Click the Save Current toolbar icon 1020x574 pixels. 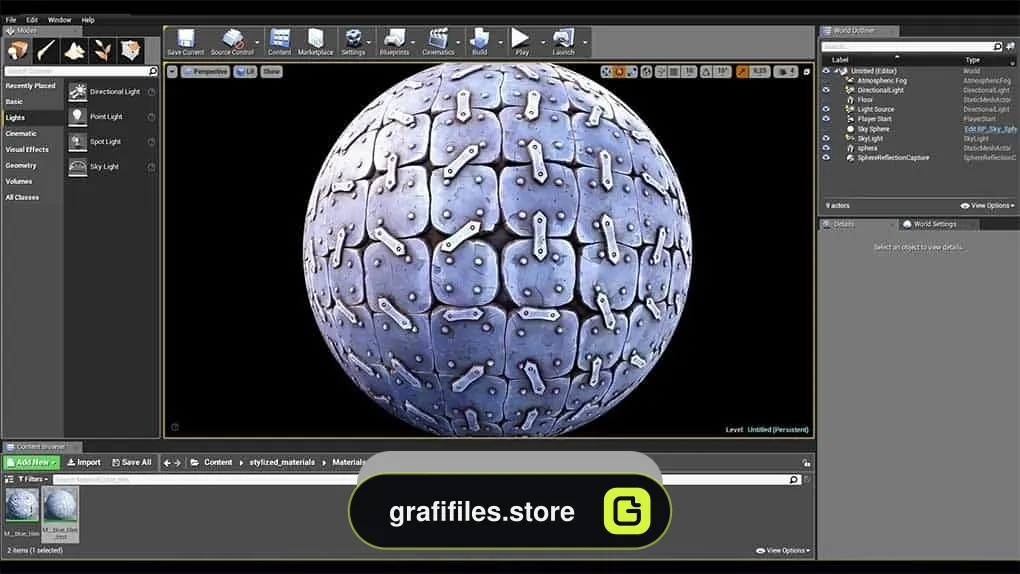click(x=185, y=39)
